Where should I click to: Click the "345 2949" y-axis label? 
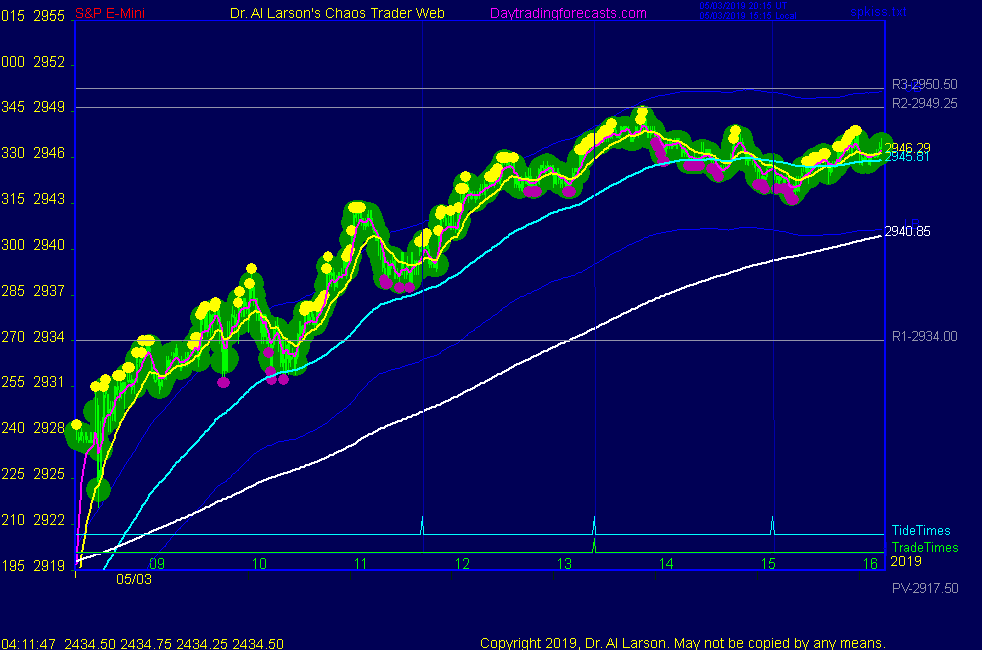(33, 107)
